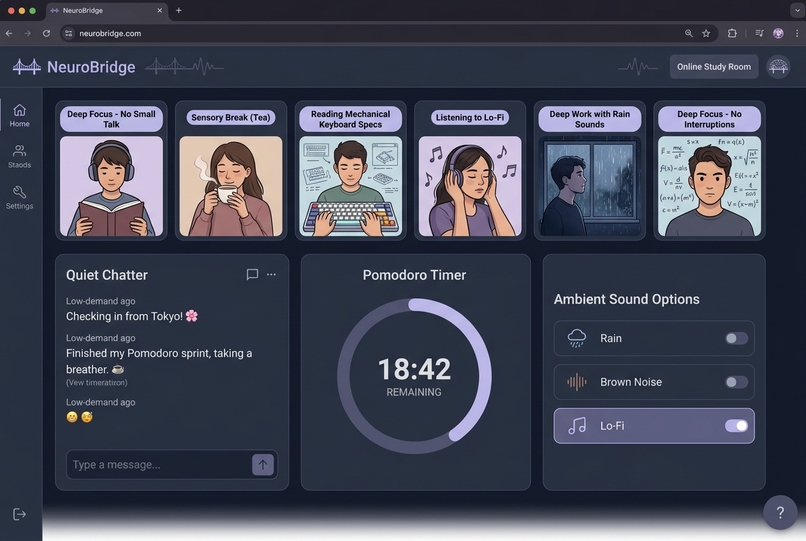Click the Checking in from Tokyo message

(x=132, y=316)
